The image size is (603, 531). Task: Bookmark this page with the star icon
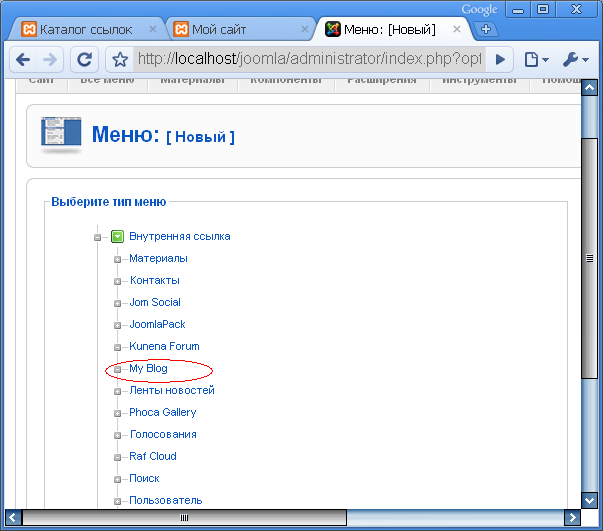coord(120,60)
